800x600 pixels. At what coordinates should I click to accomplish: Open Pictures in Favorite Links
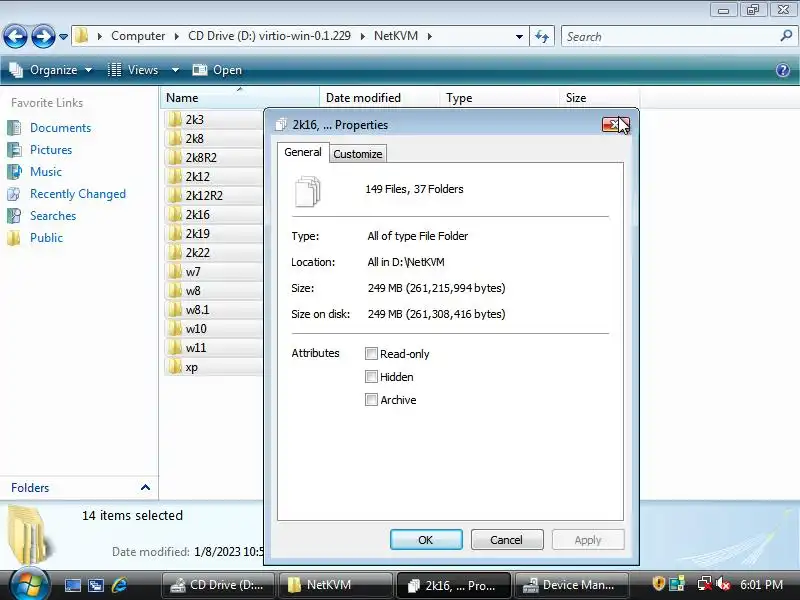point(51,149)
